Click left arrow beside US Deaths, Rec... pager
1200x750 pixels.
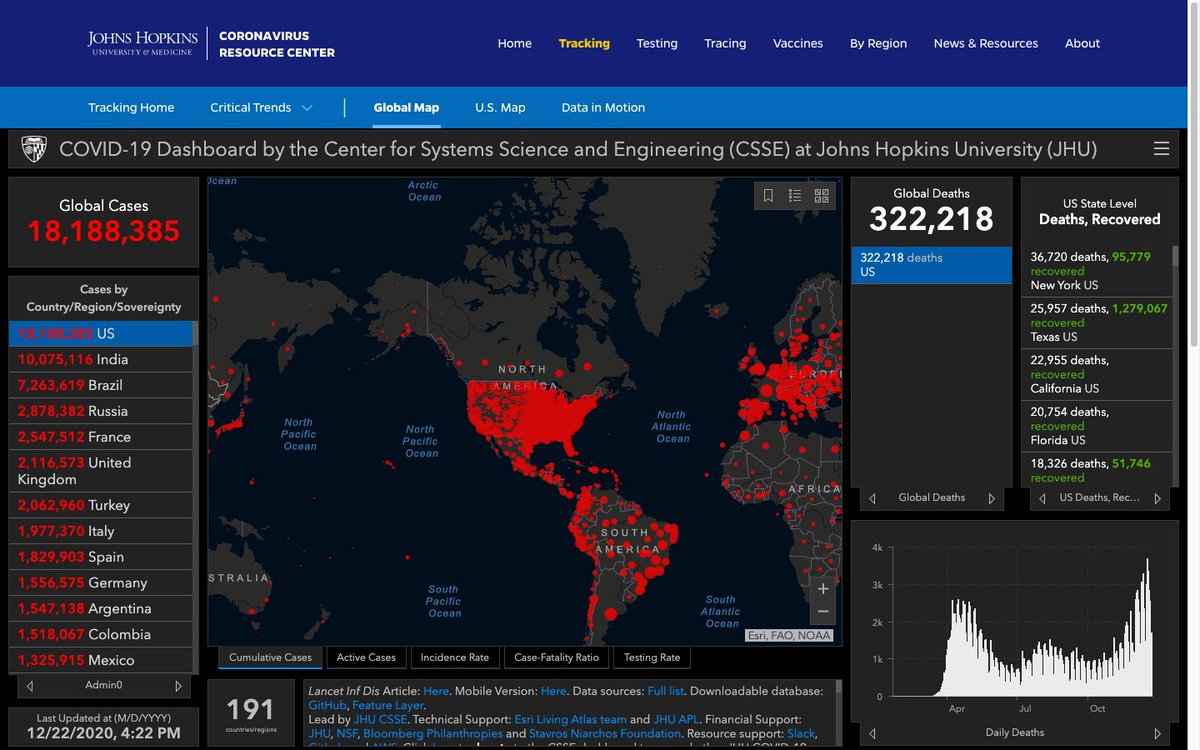[1040, 498]
